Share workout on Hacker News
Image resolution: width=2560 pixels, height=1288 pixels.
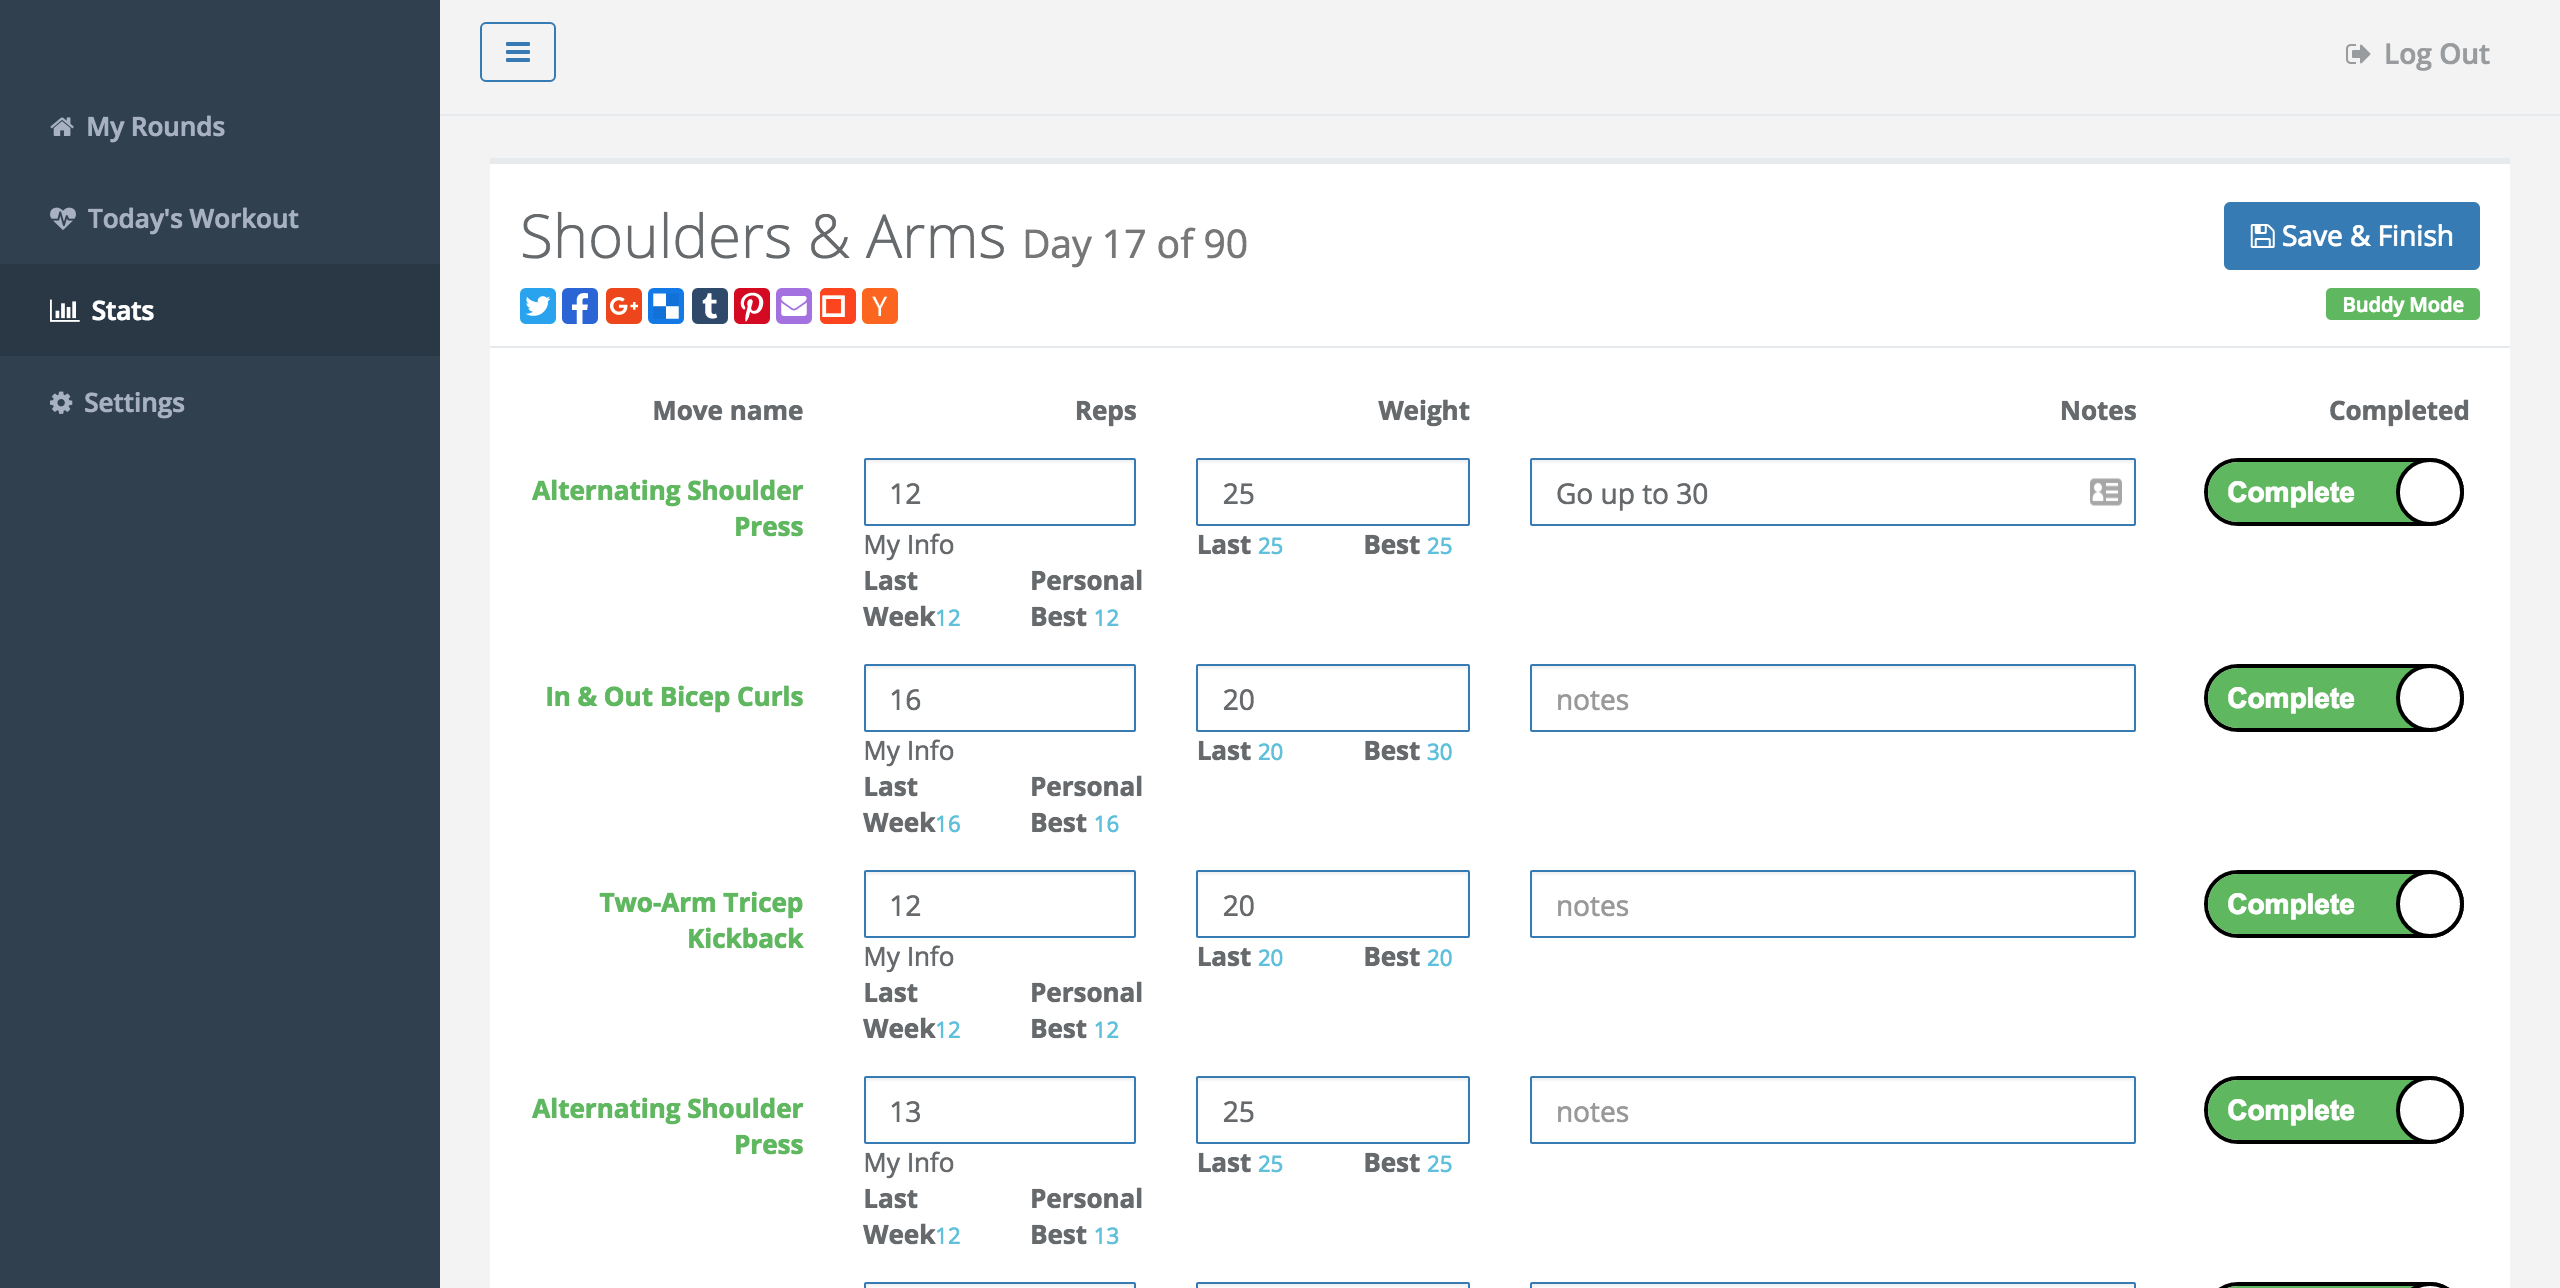click(x=880, y=306)
